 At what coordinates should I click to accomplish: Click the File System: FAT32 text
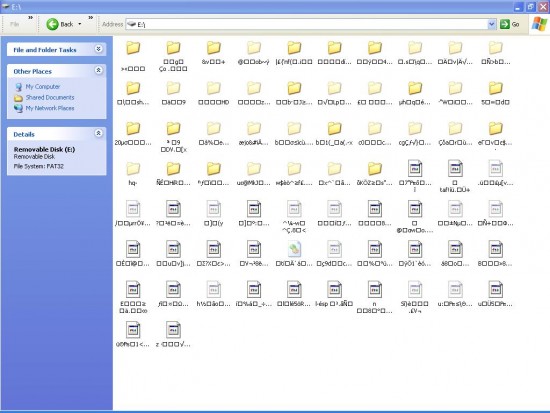coord(39,166)
